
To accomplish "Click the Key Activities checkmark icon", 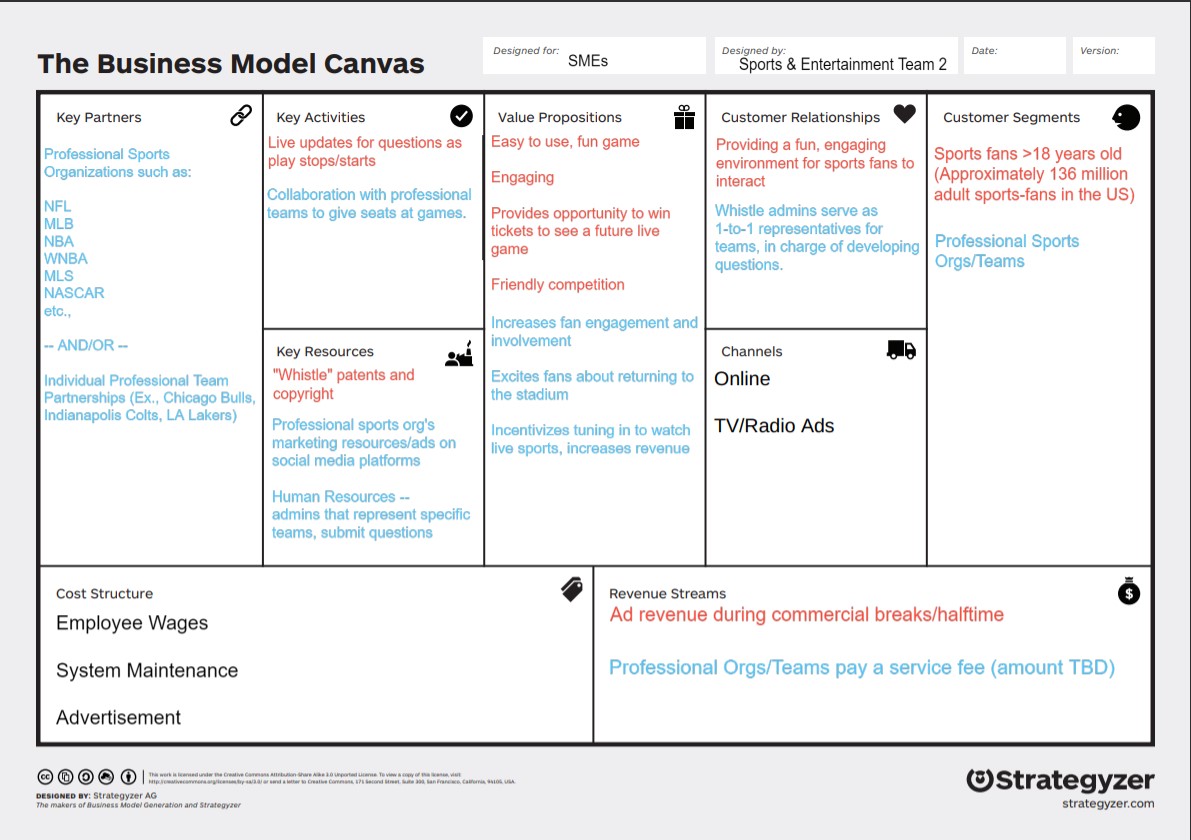I will pyautogui.click(x=461, y=115).
